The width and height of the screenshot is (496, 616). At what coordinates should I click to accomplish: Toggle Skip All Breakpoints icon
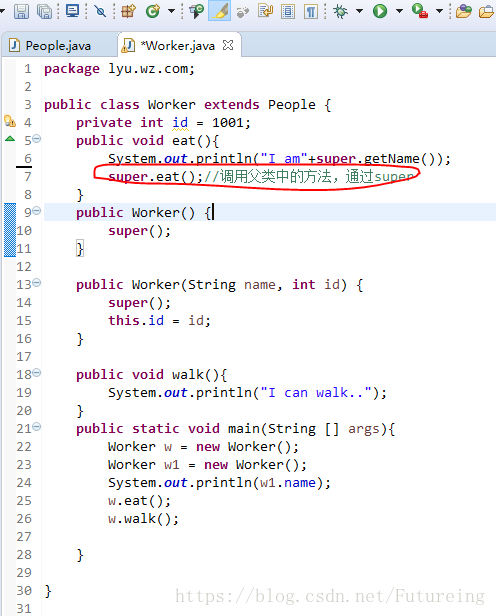[100, 11]
